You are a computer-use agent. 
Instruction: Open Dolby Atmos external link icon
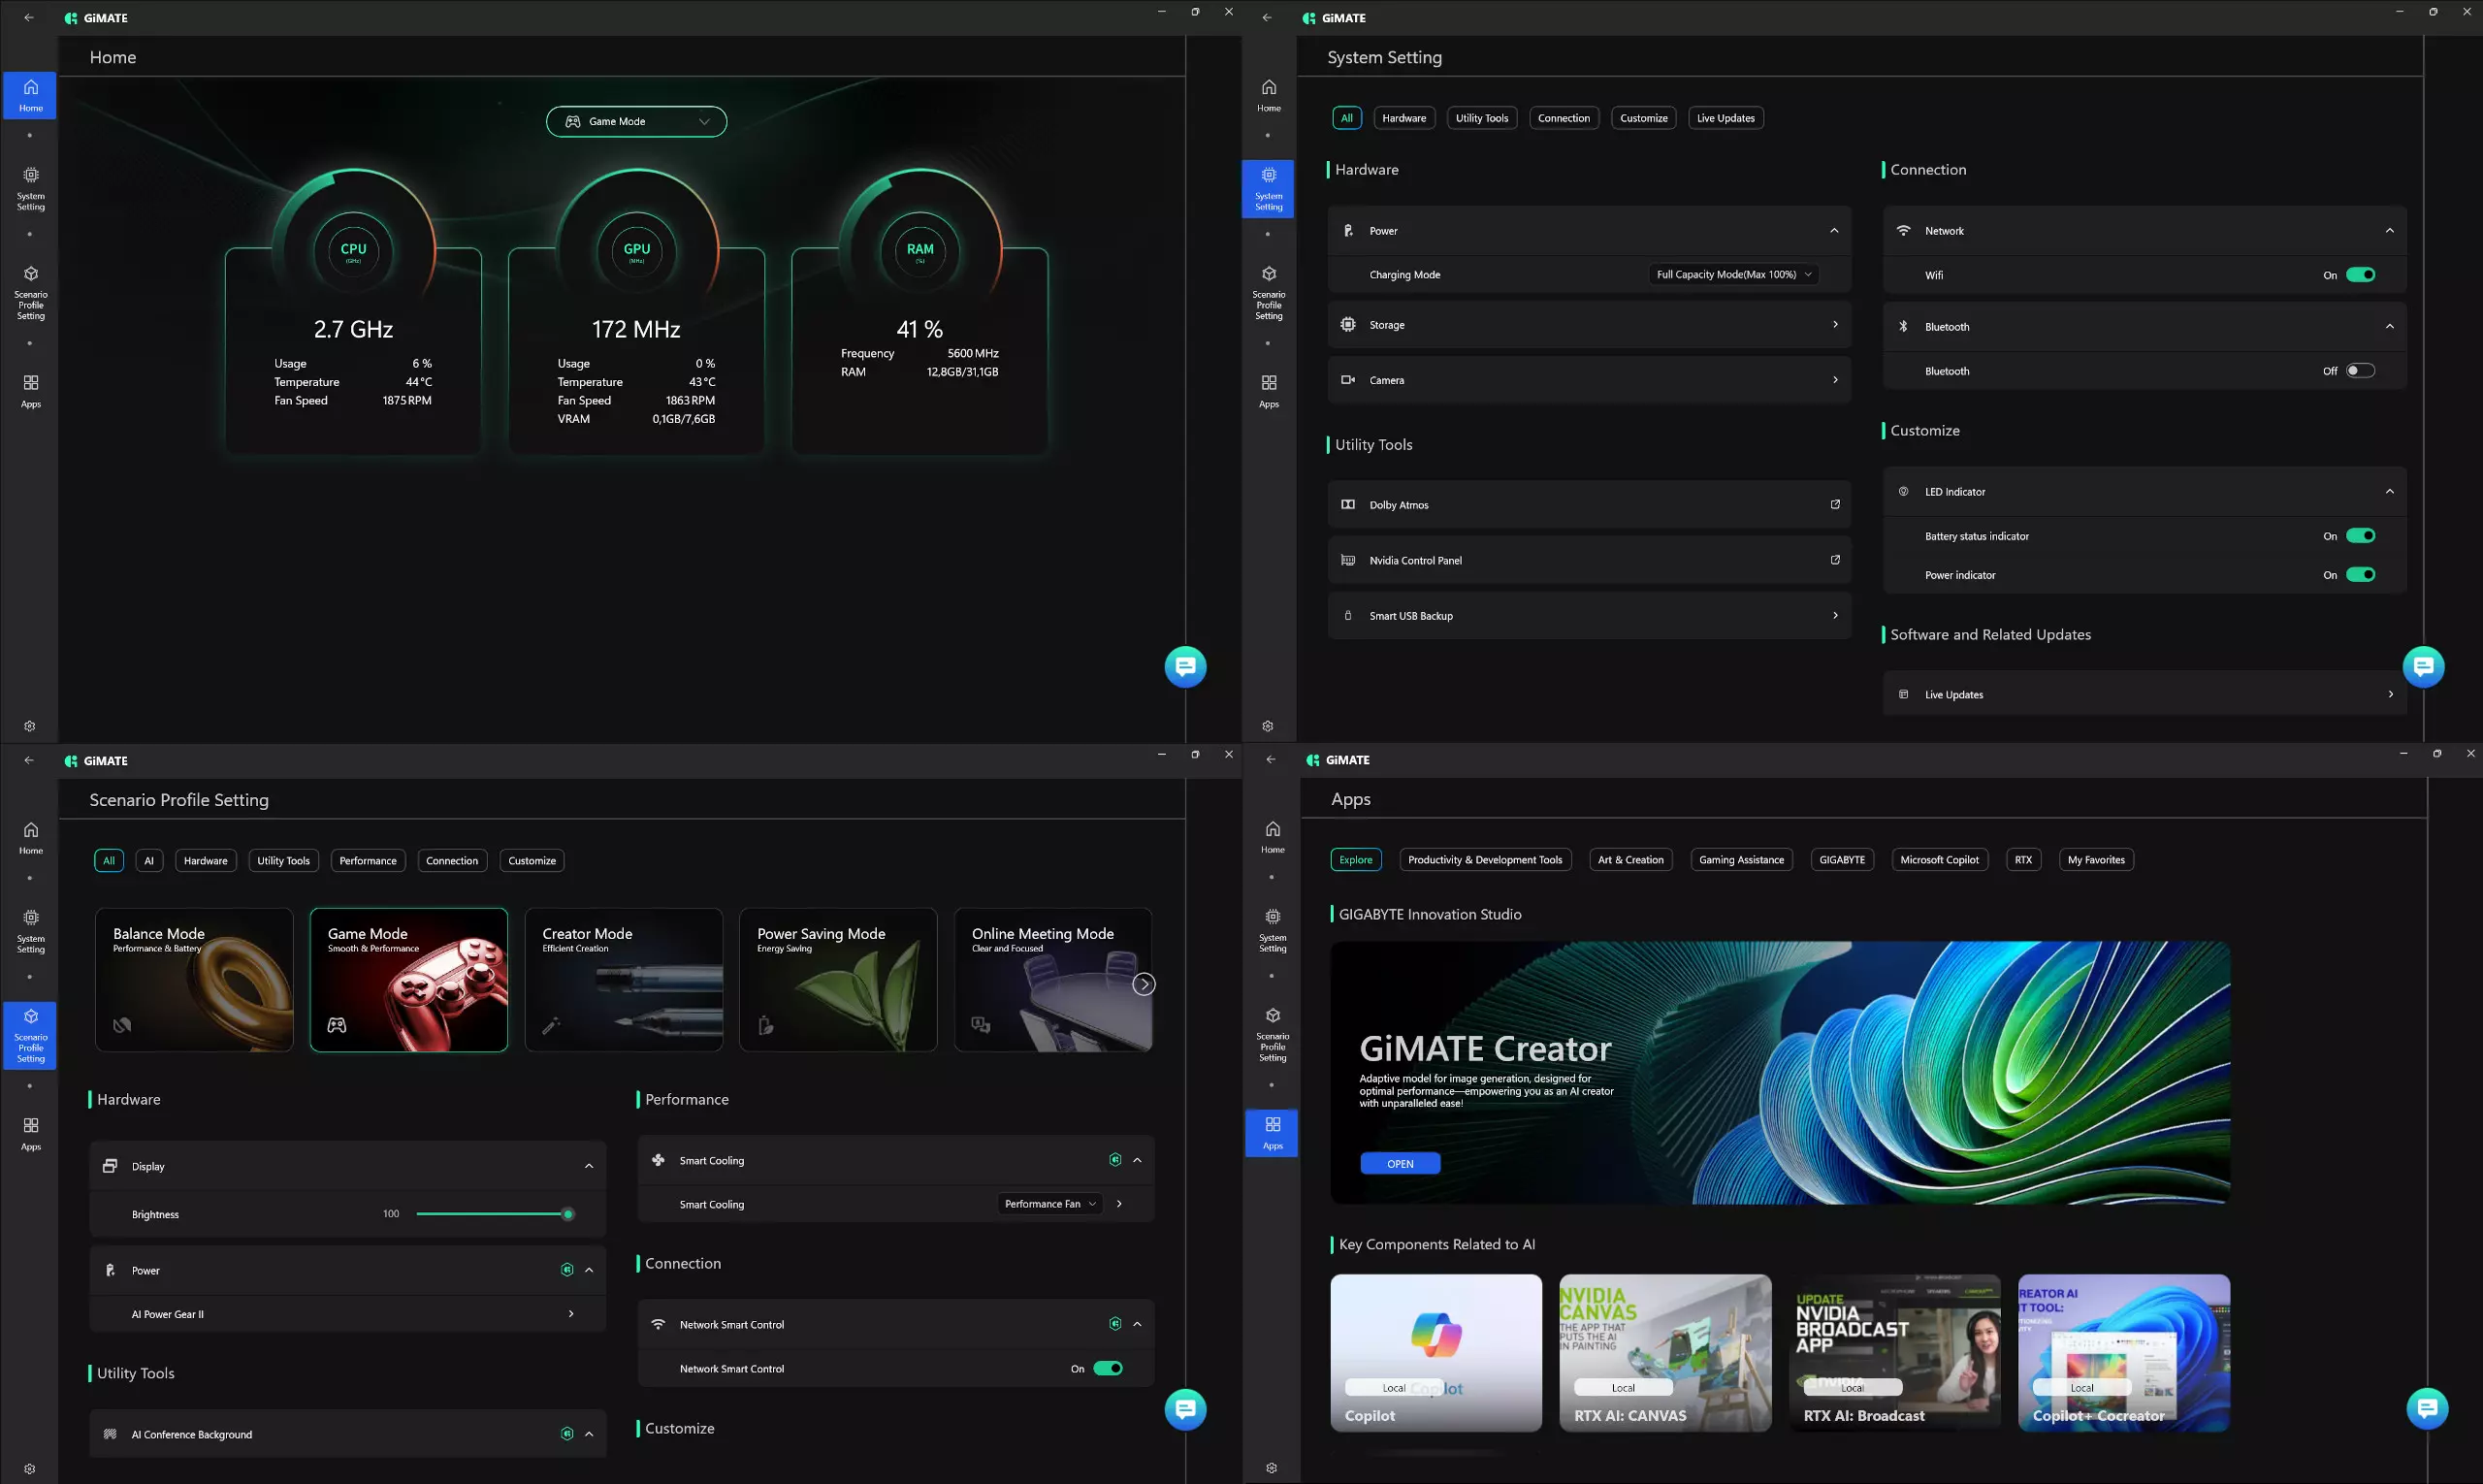(1835, 505)
